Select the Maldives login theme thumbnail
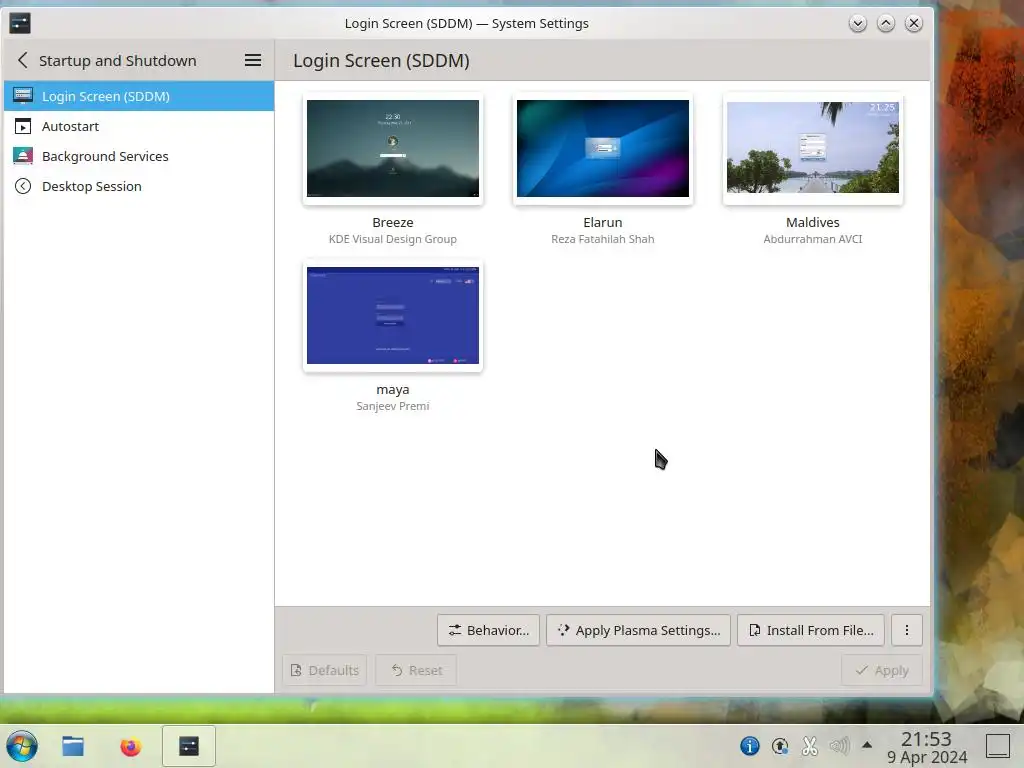 (812, 148)
